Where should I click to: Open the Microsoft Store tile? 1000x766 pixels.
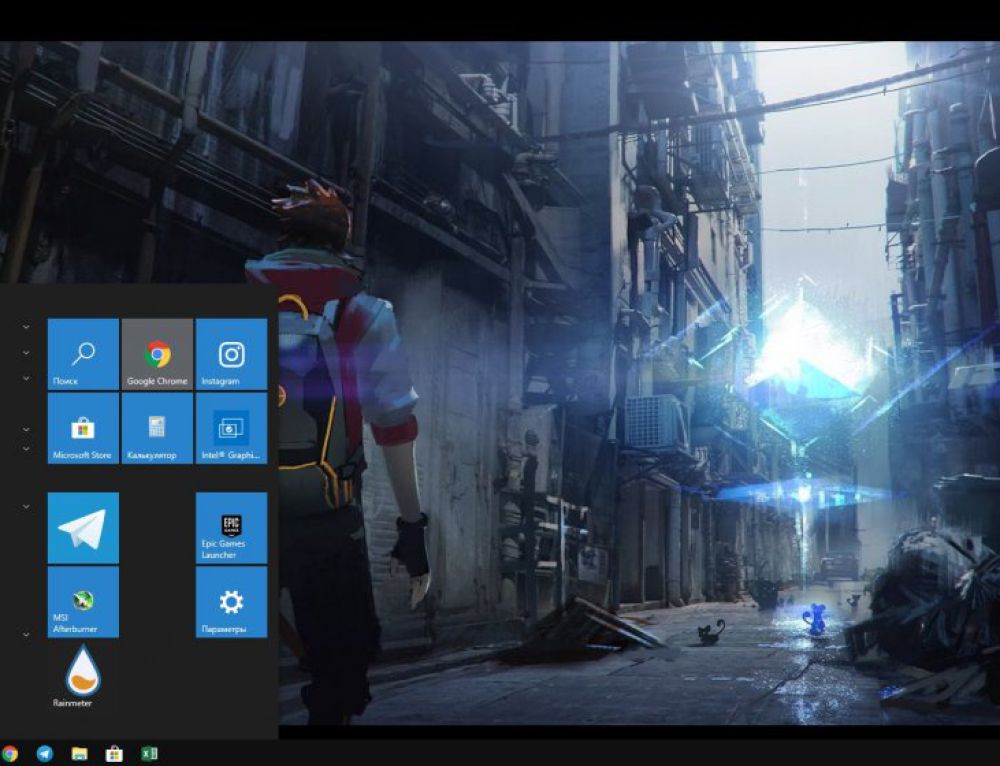pos(82,429)
